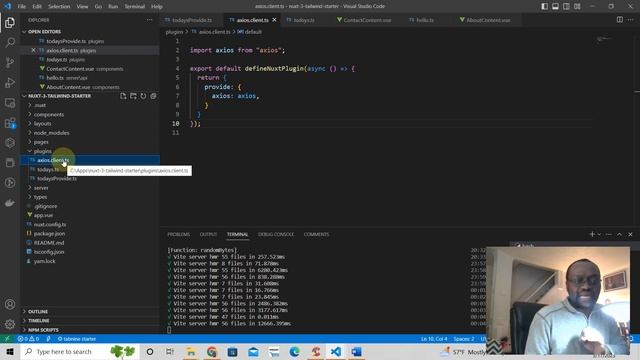Open the Remote Explorer view
Image resolution: width=640 pixels, height=360 pixels.
[x=10, y=102]
